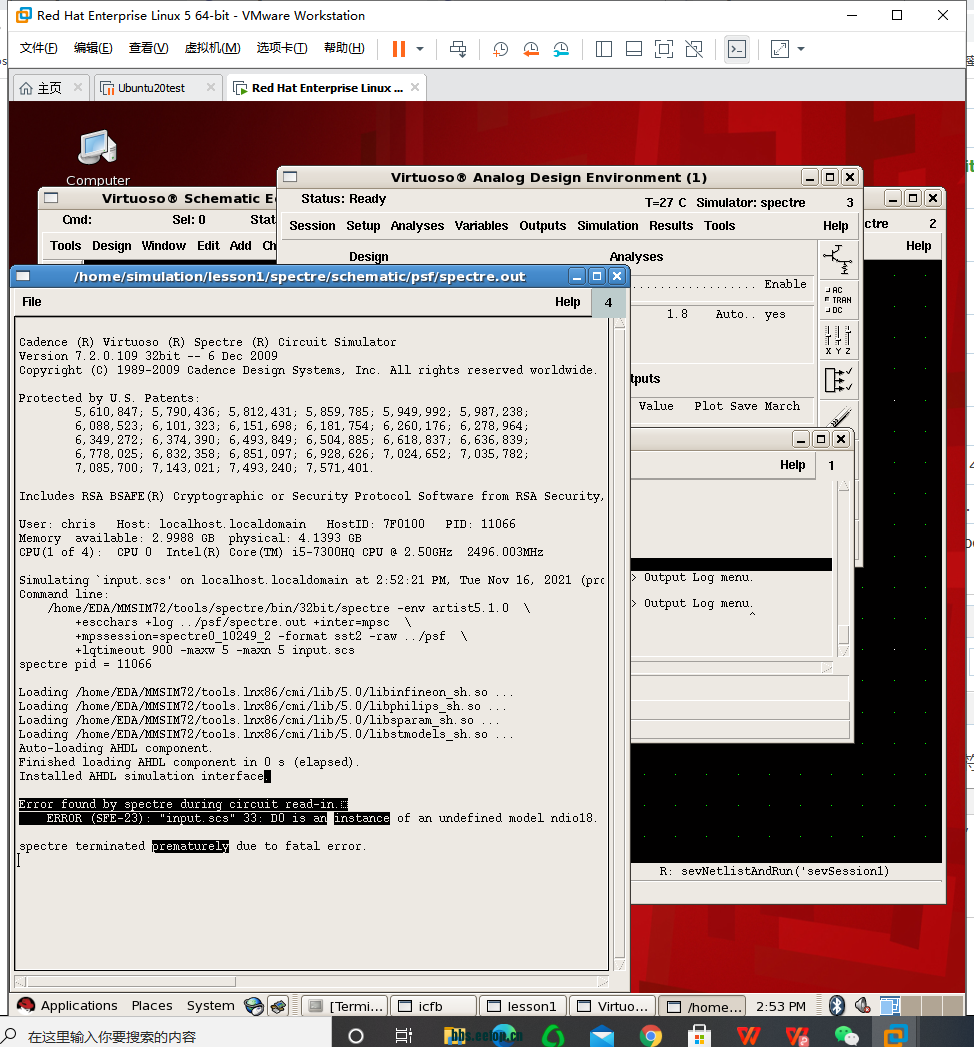
Task: Open Windows Mail from the taskbar
Action: pos(601,1036)
